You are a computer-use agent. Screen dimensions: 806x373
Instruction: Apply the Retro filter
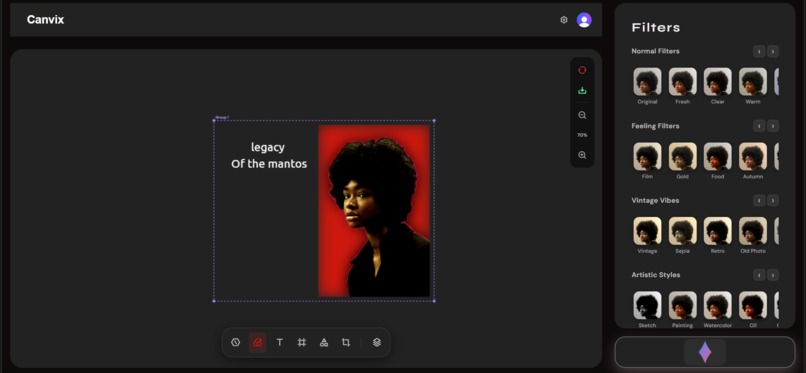(718, 231)
